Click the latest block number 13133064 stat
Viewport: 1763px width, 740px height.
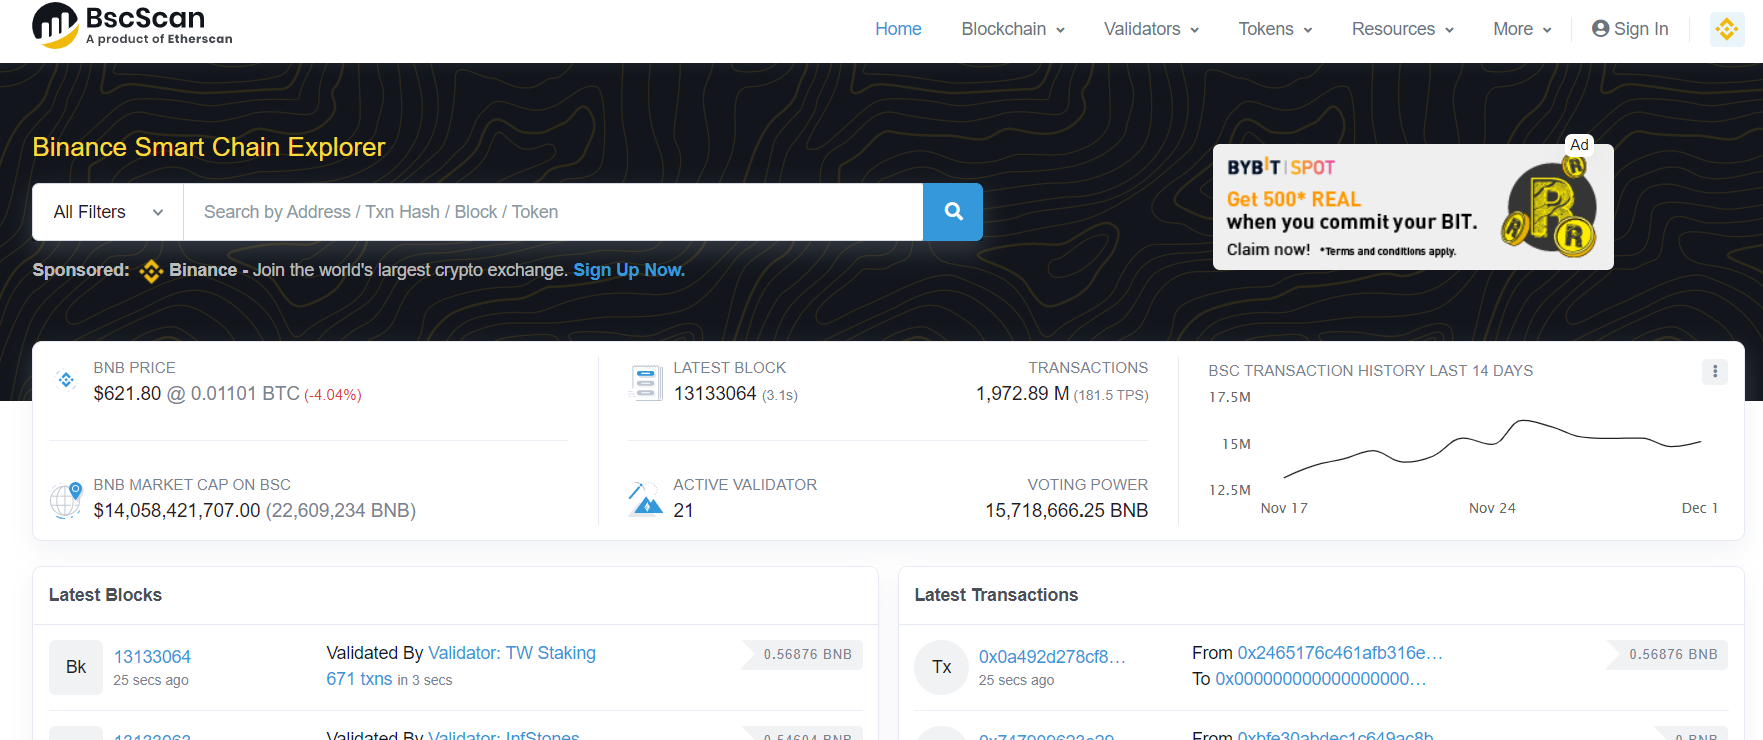click(715, 394)
